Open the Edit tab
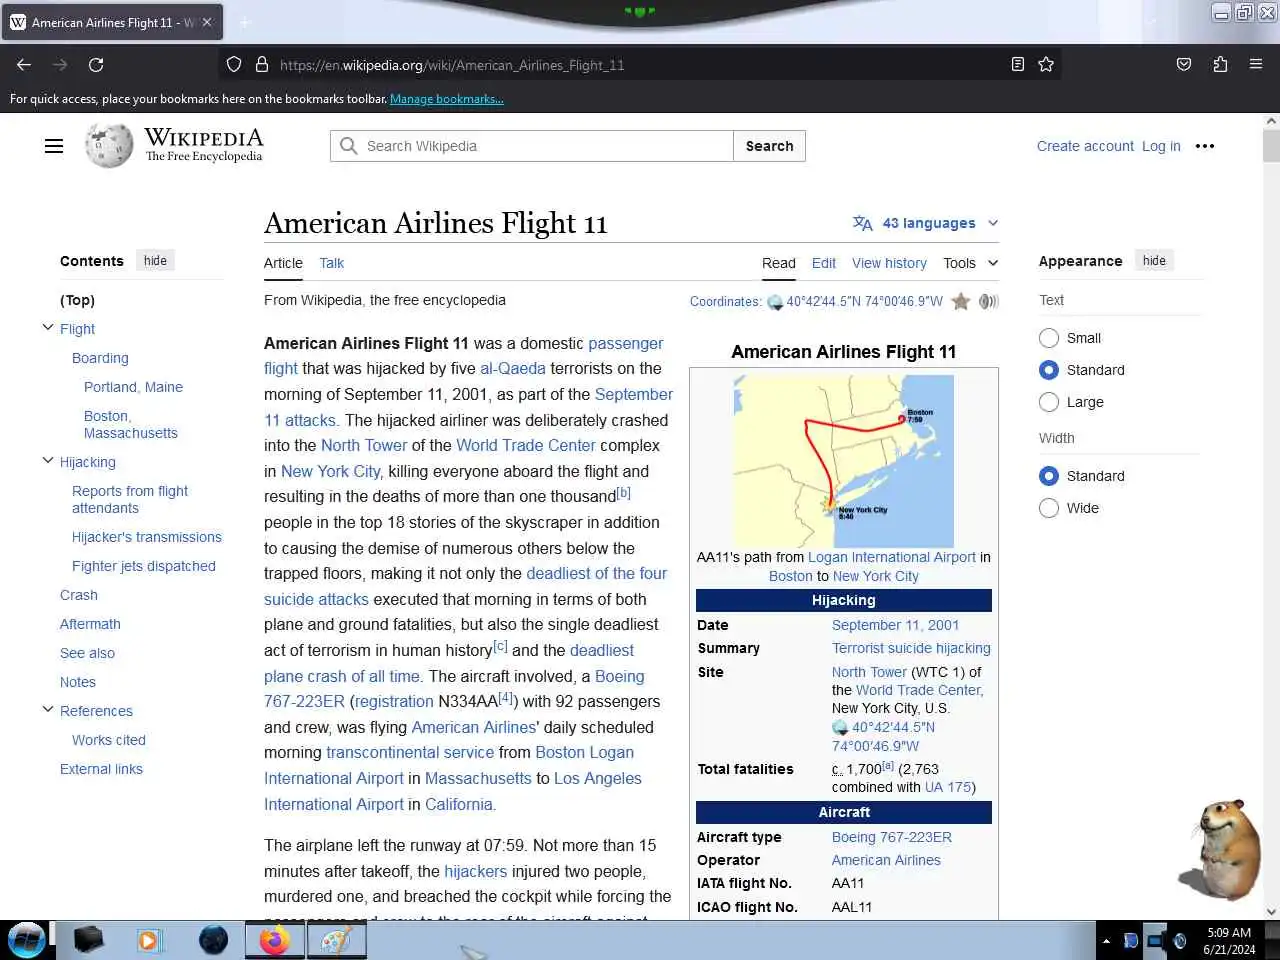The image size is (1280, 960). tap(824, 263)
